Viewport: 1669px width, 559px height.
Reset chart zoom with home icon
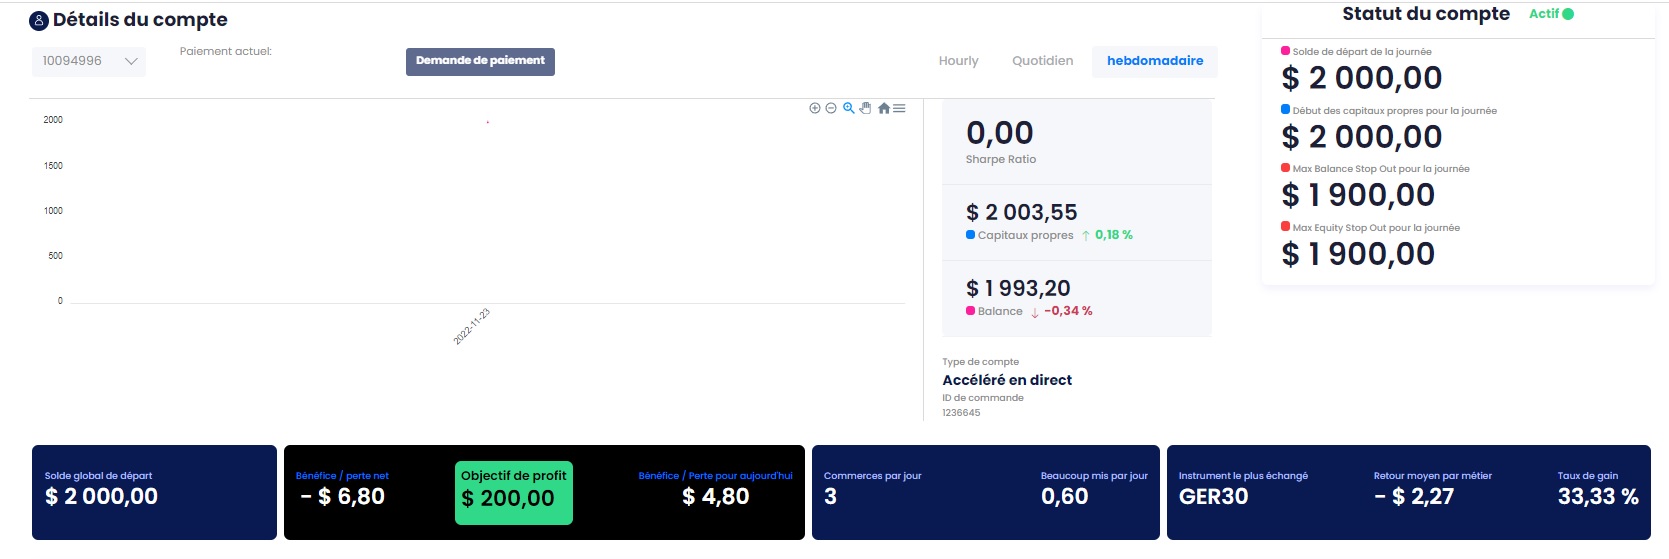coord(884,108)
